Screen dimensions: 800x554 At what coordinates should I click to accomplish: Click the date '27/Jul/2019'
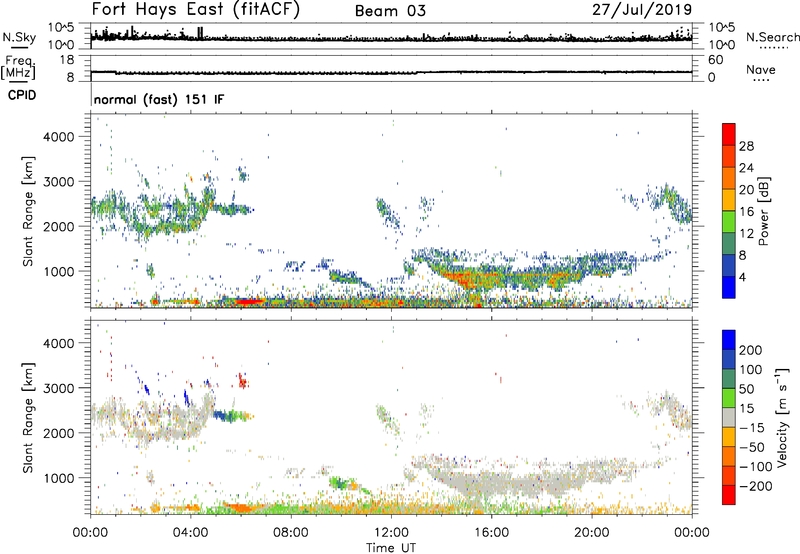click(642, 10)
